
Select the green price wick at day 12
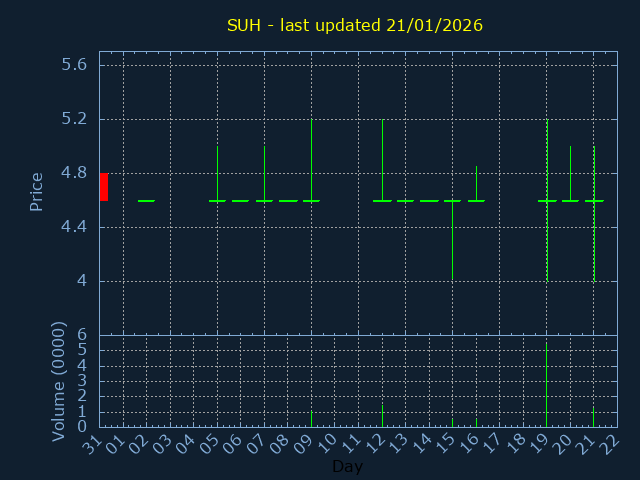click(382, 160)
